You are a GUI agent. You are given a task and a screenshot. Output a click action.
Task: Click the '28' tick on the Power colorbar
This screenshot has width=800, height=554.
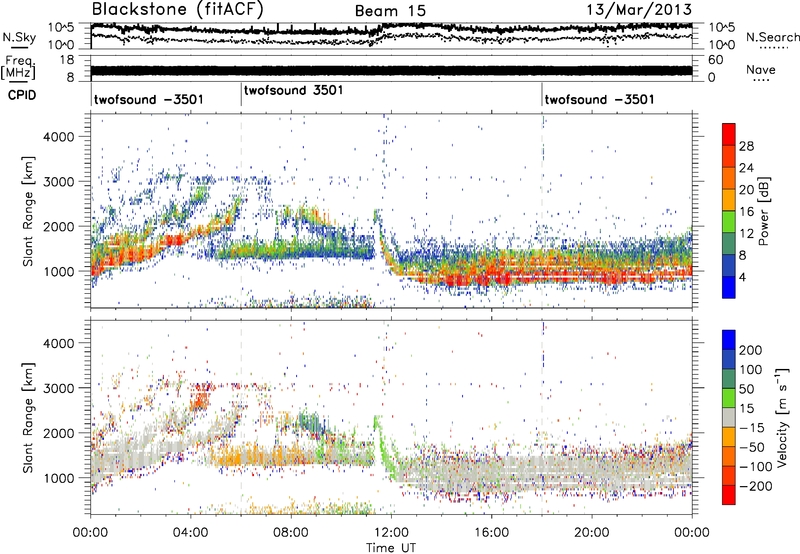746,146
